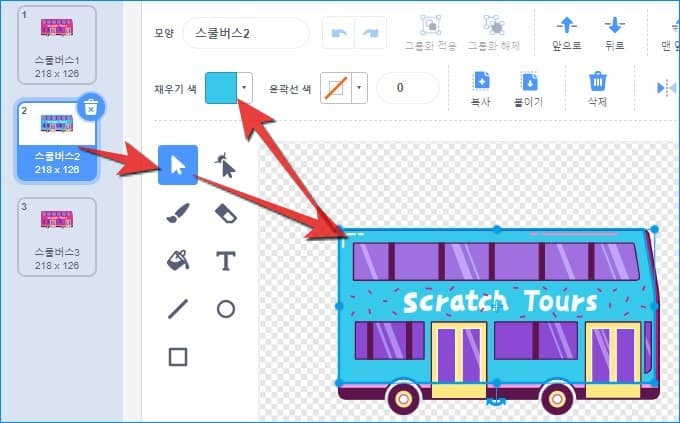The height and width of the screenshot is (423, 680).
Task: Select the Line tool
Action: click(178, 309)
